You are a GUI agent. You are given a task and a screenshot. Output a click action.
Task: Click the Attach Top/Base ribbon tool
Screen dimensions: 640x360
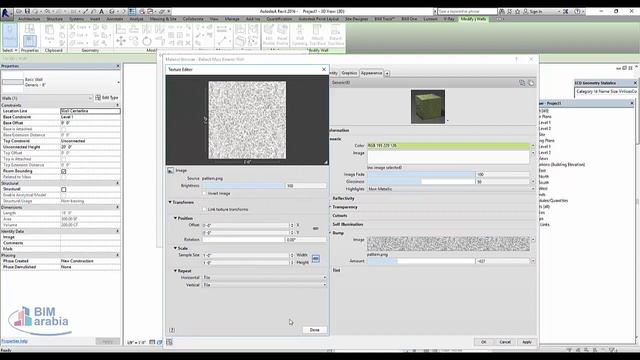point(317,35)
